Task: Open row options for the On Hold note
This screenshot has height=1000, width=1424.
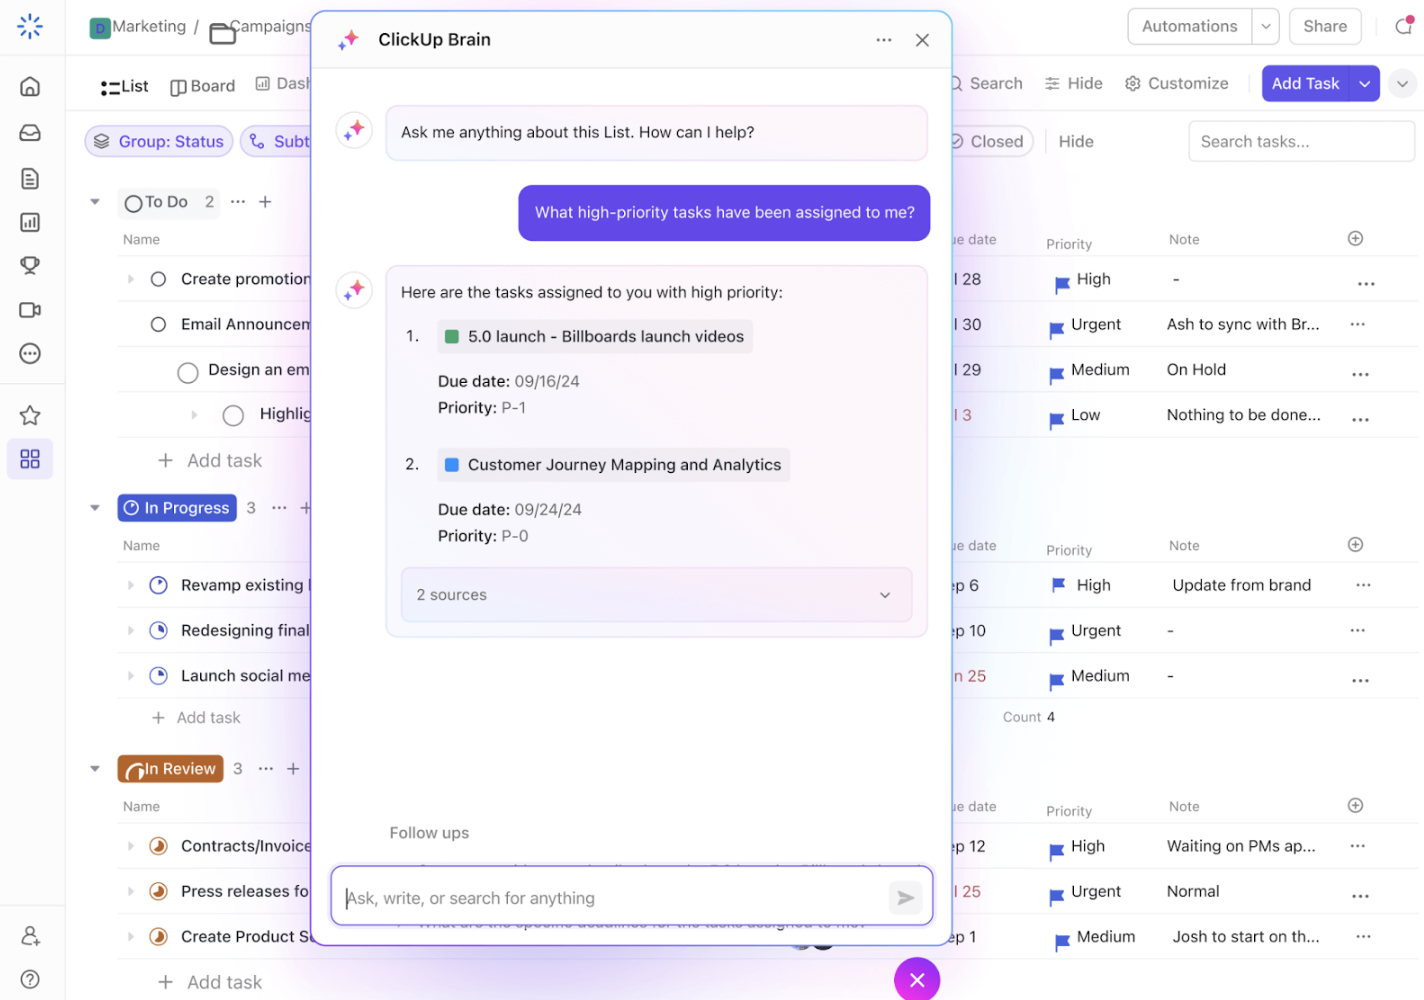Action: click(1360, 374)
